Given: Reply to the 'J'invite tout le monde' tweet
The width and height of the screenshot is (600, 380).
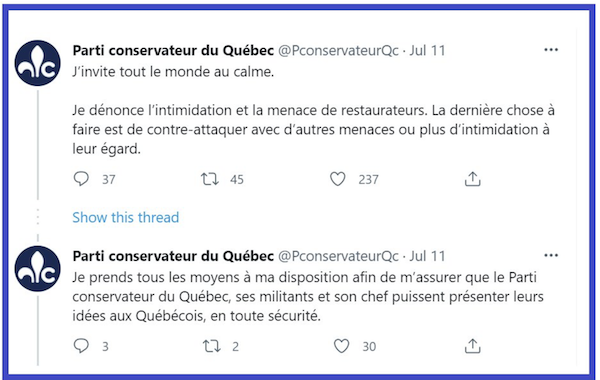Looking at the screenshot, I should click(81, 179).
